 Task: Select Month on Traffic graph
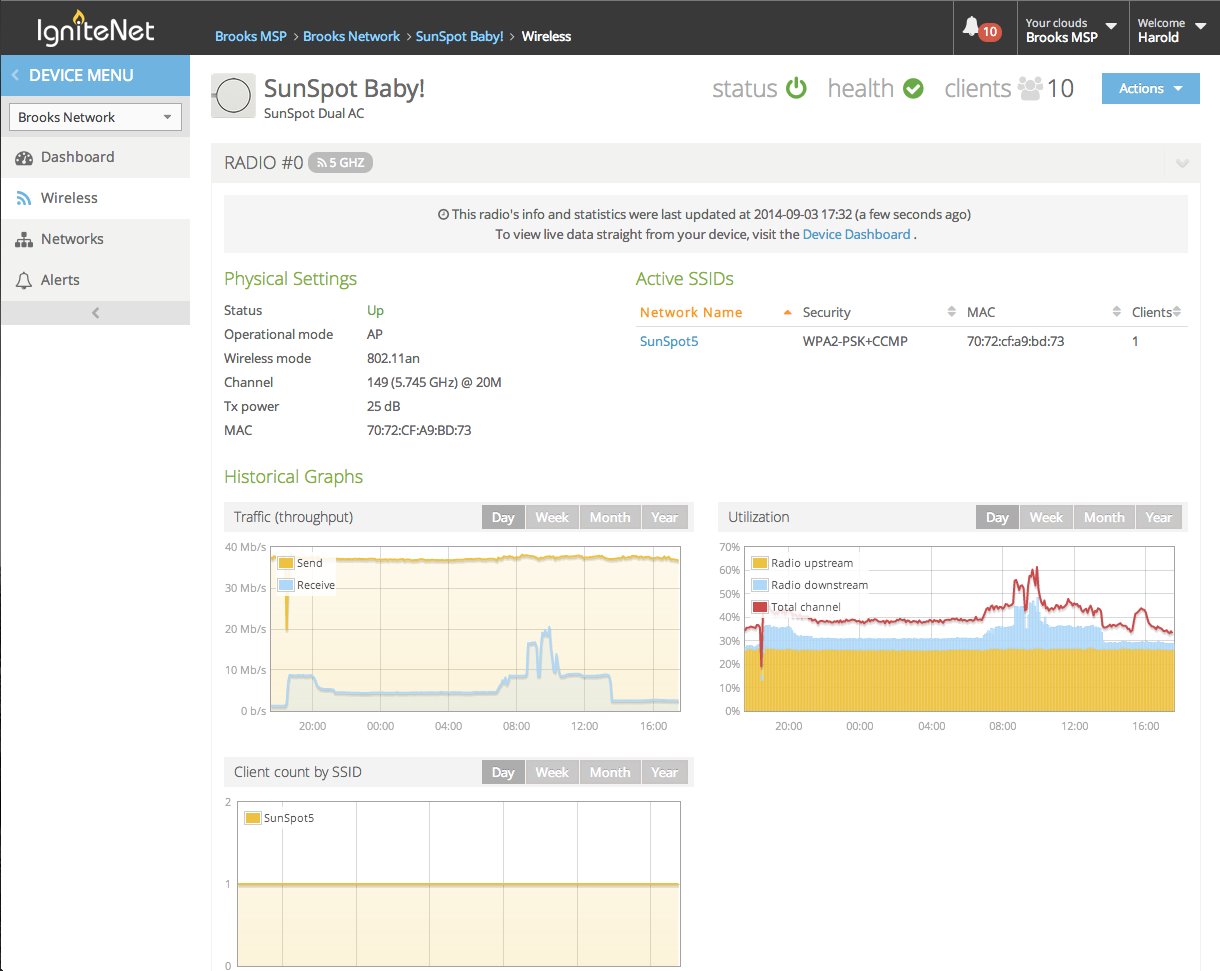pyautogui.click(x=610, y=517)
